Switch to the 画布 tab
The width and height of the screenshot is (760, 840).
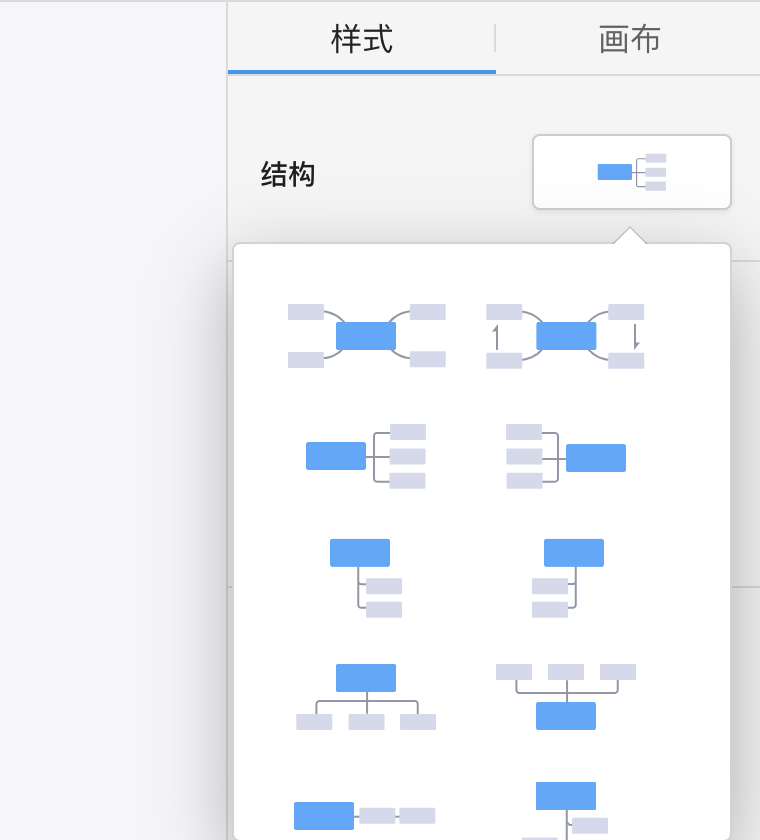point(629,39)
